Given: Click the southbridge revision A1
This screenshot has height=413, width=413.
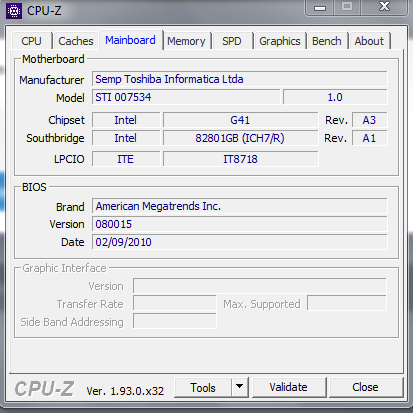Looking at the screenshot, I should point(370,138).
